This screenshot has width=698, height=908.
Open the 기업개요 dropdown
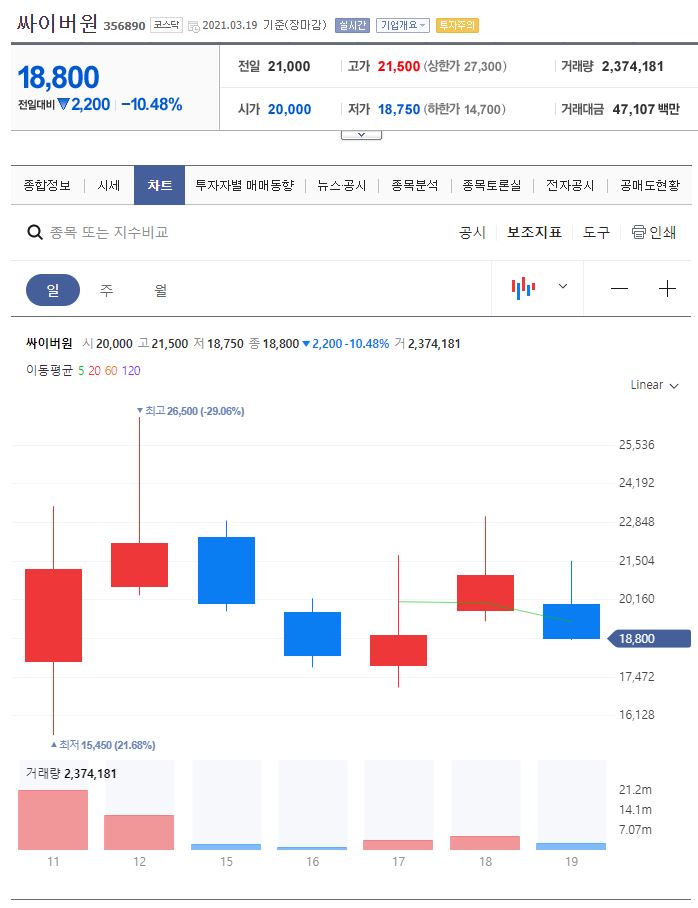coord(403,25)
